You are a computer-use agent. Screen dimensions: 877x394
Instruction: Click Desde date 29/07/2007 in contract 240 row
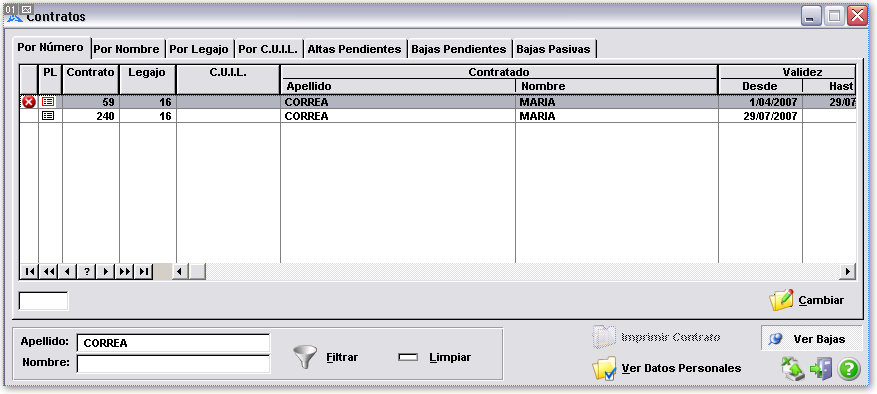point(760,116)
